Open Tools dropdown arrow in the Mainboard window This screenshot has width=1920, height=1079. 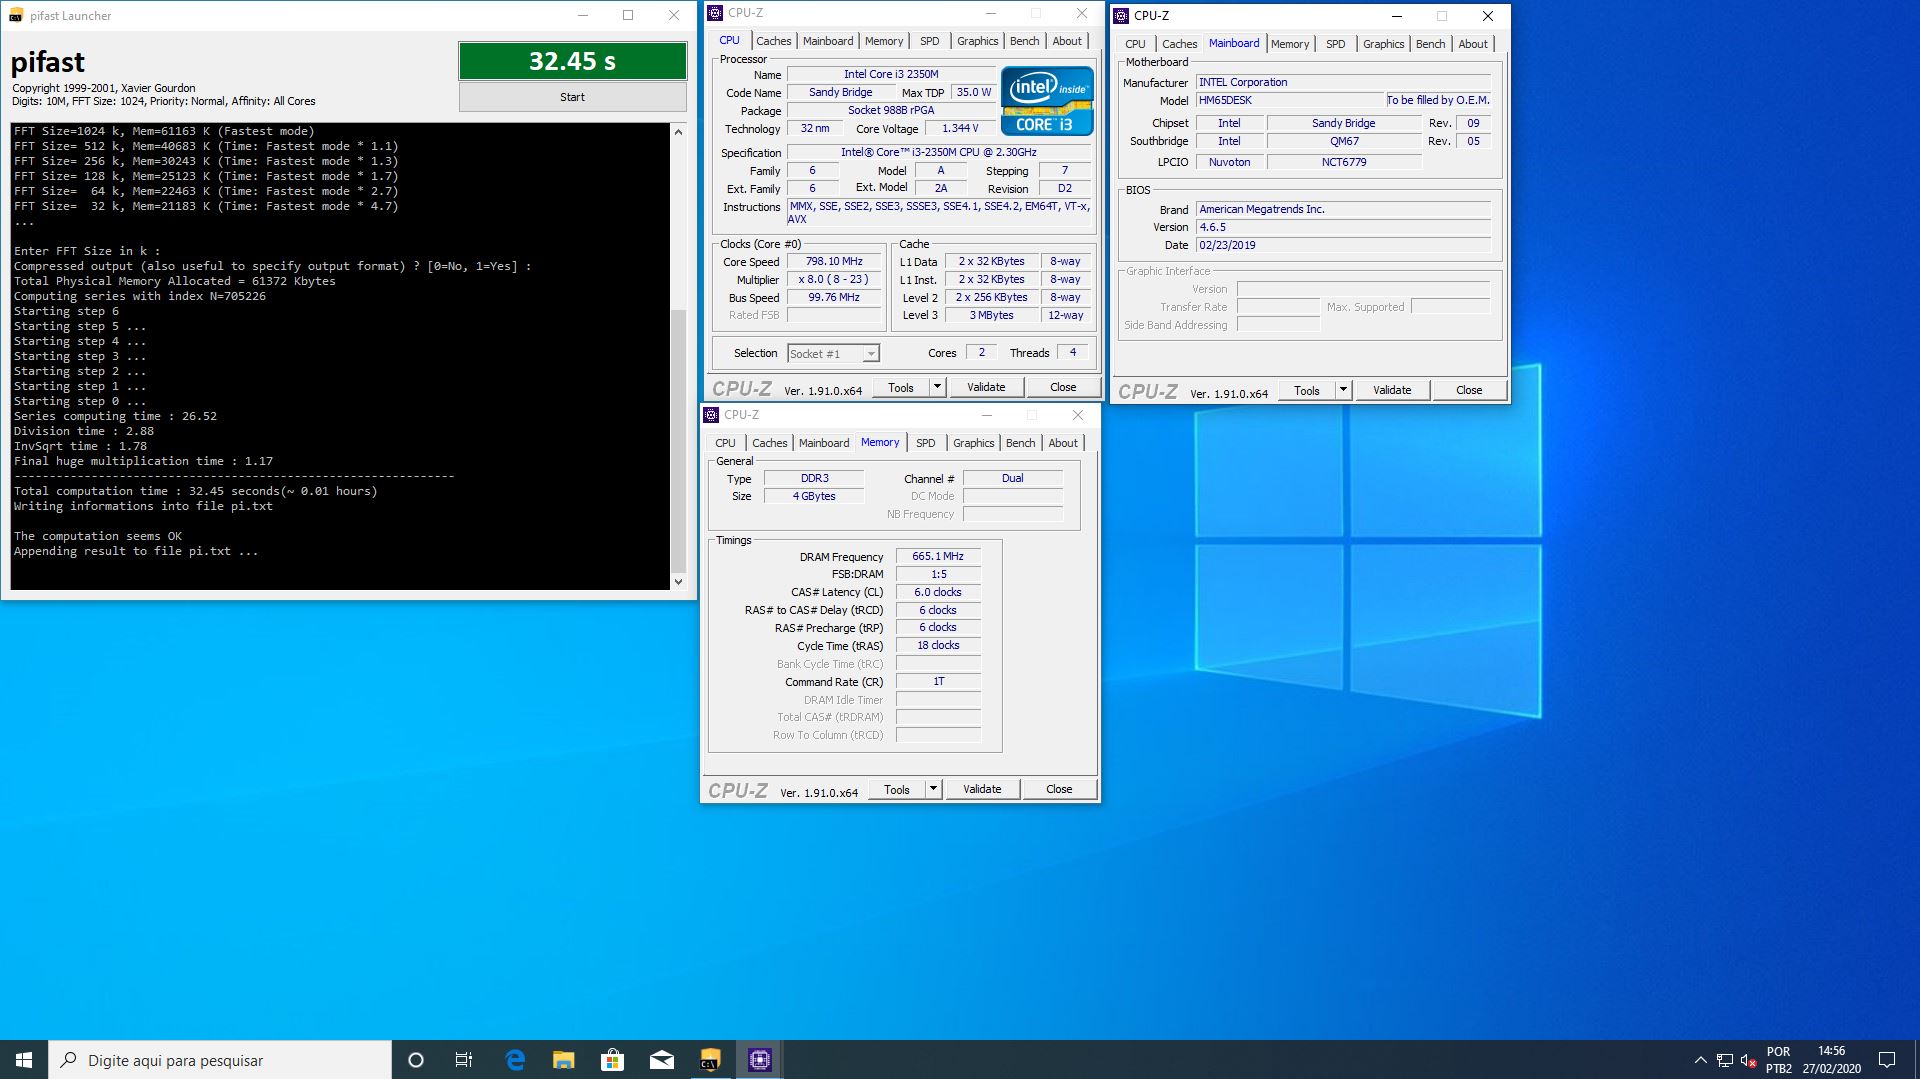[x=1343, y=390]
